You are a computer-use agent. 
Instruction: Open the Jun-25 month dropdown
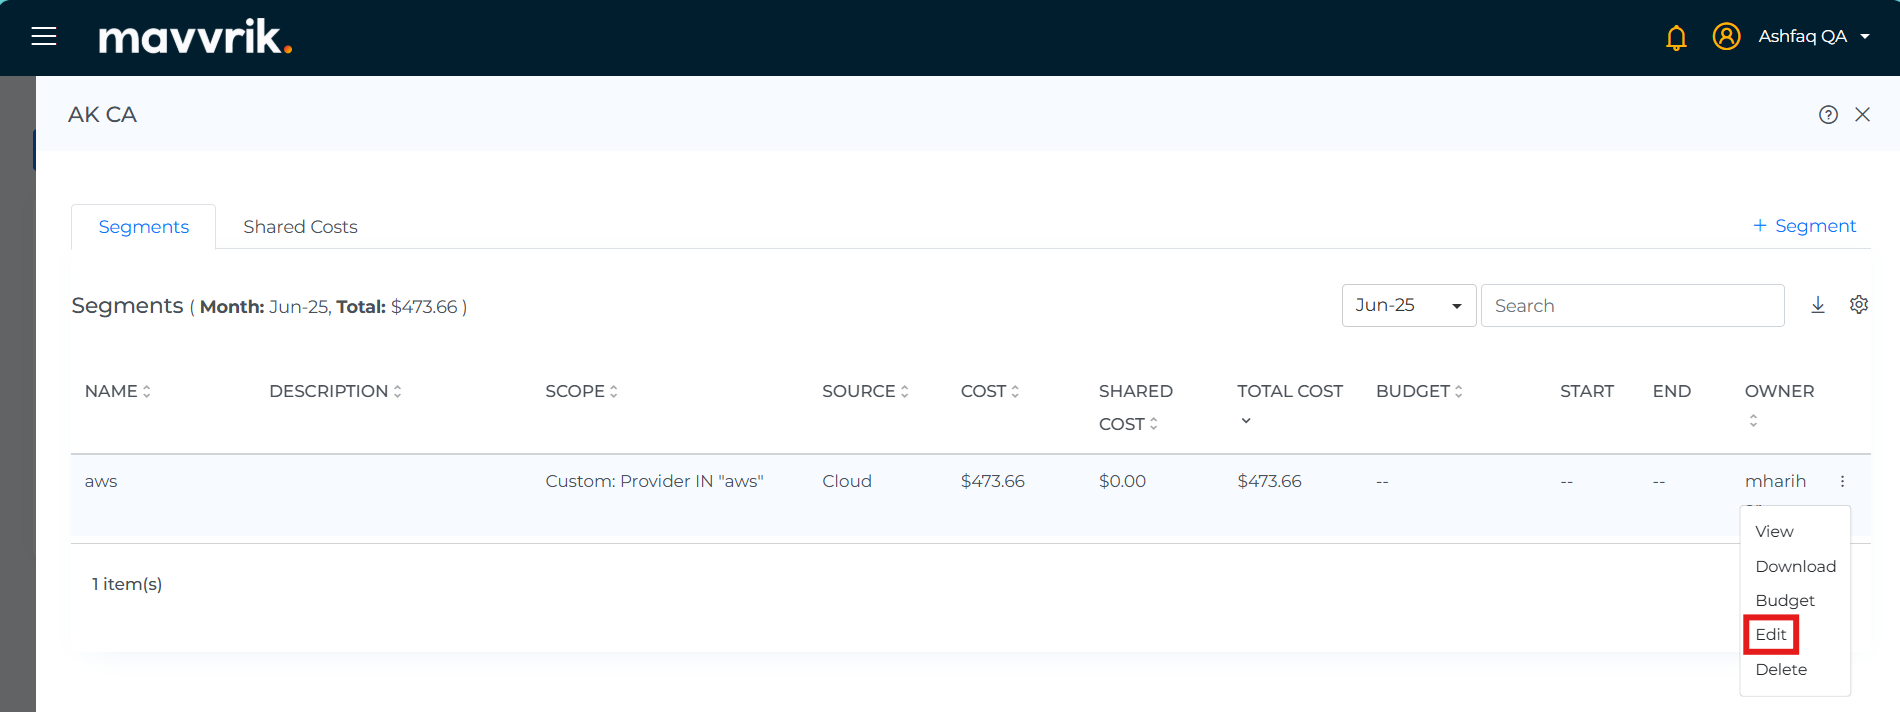click(x=1408, y=306)
